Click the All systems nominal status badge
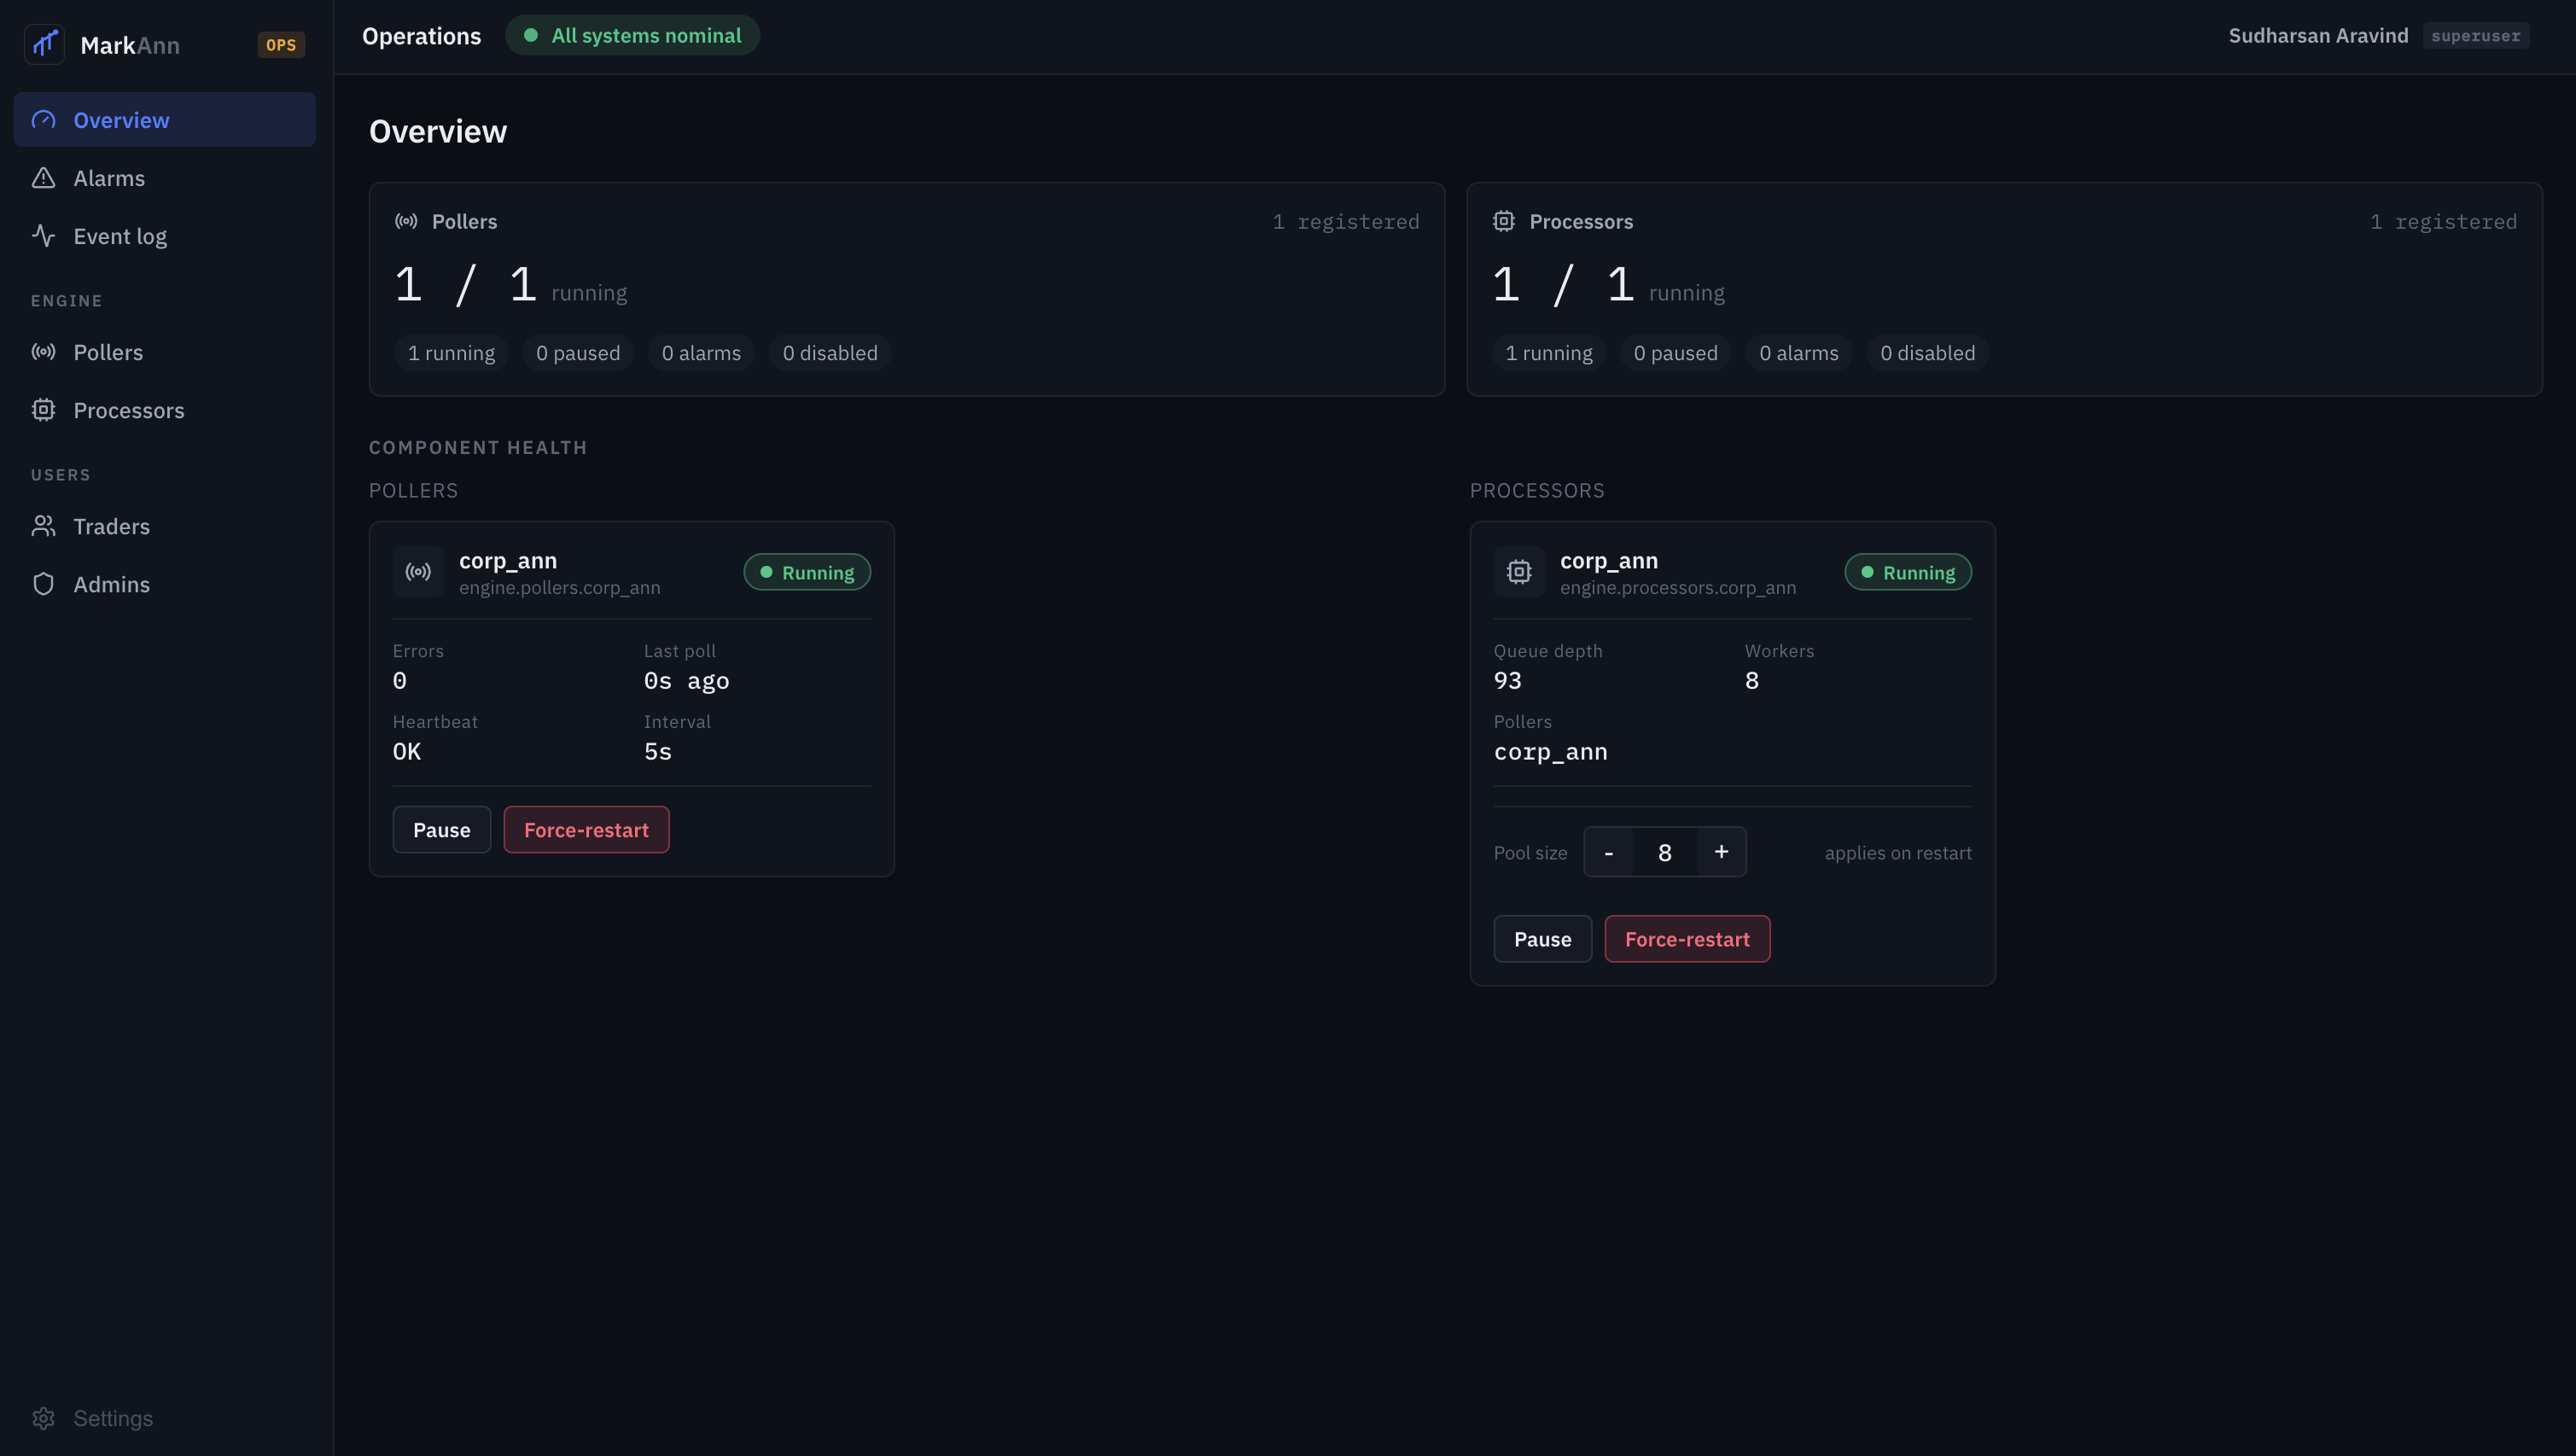2576x1456 pixels. [x=632, y=35]
